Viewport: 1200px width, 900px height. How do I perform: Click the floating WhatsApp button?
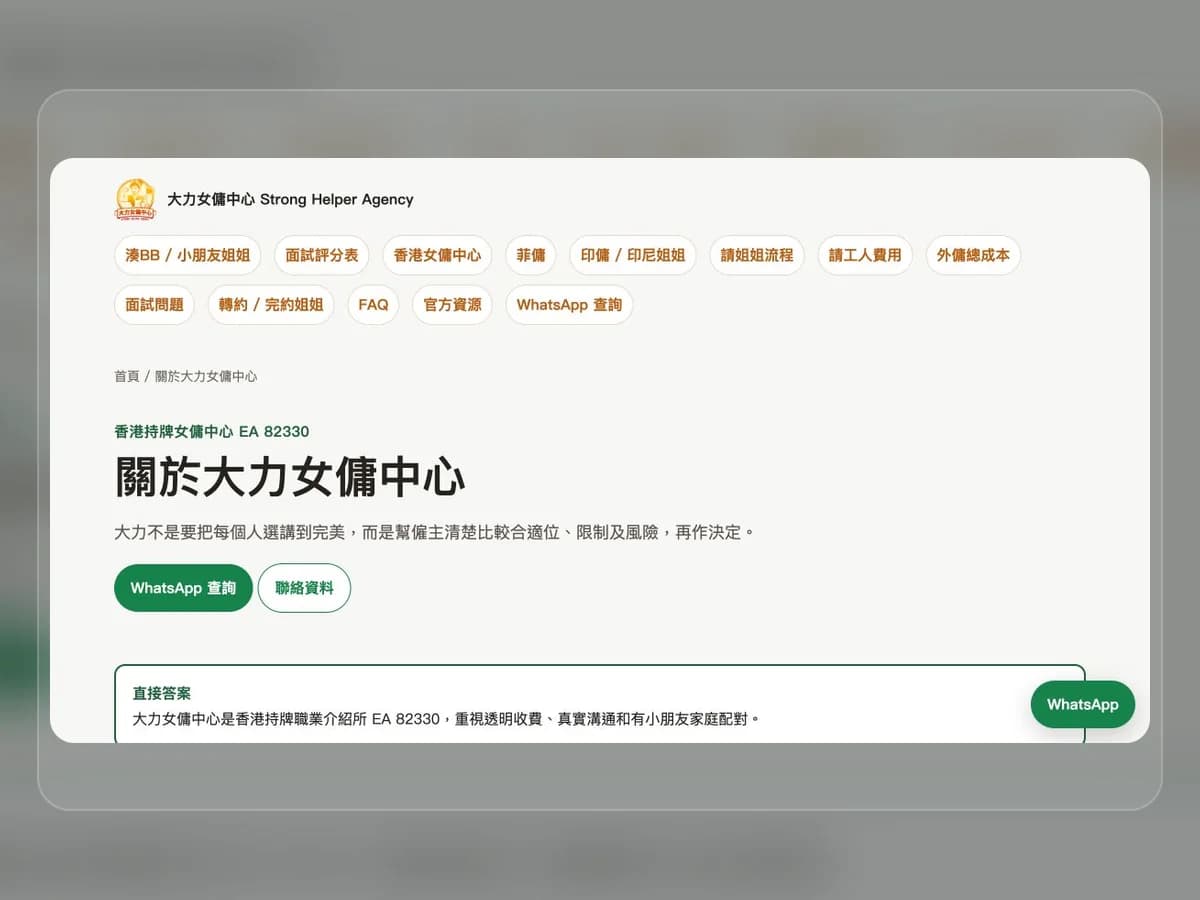tap(1083, 704)
